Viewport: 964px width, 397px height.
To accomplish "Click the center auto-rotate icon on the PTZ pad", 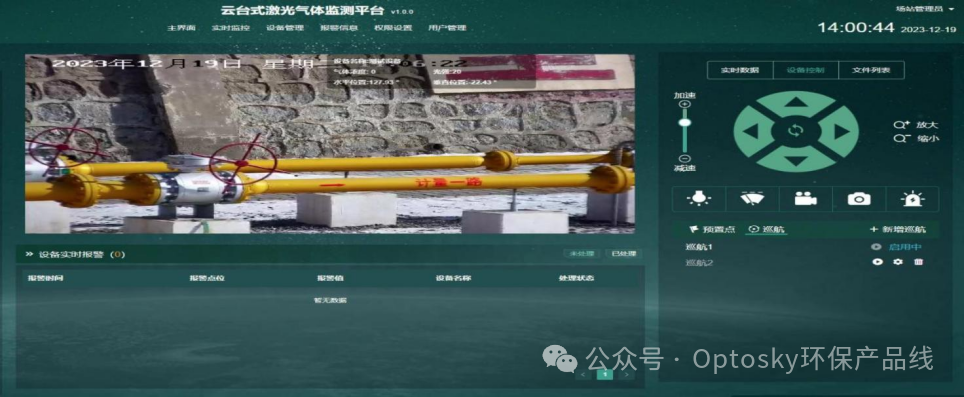I will (x=796, y=131).
